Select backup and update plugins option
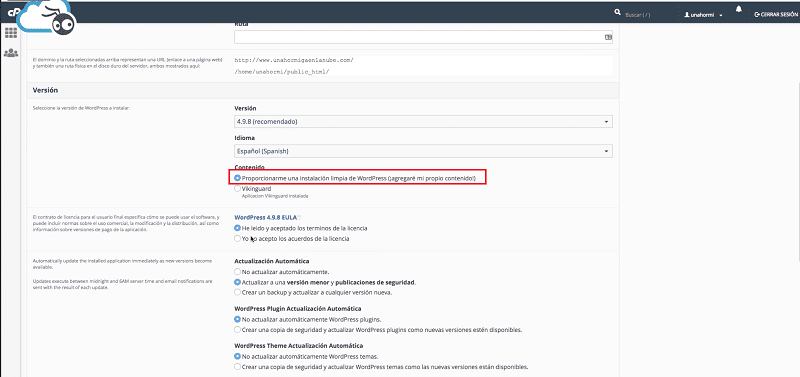Image resolution: width=800 pixels, height=377 pixels. tap(238, 330)
